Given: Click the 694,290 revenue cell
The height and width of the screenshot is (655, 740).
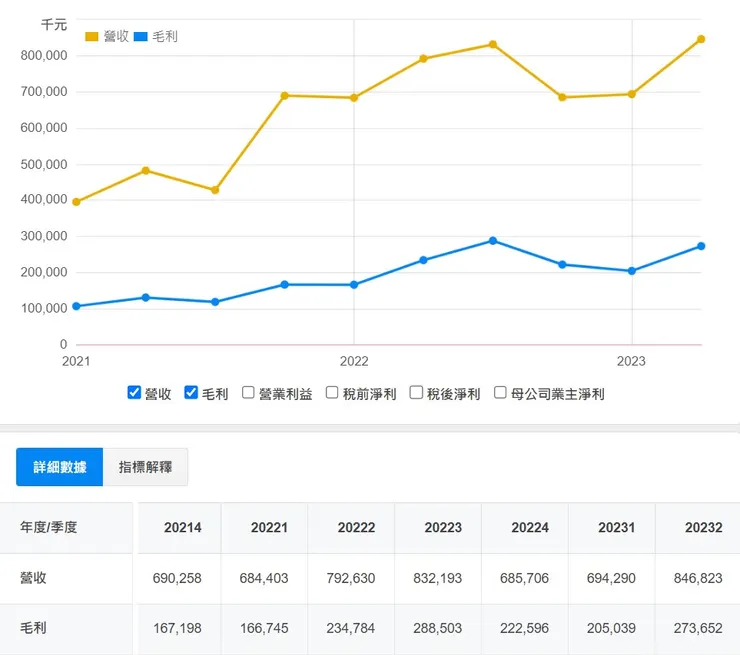Looking at the screenshot, I should click(611, 578).
